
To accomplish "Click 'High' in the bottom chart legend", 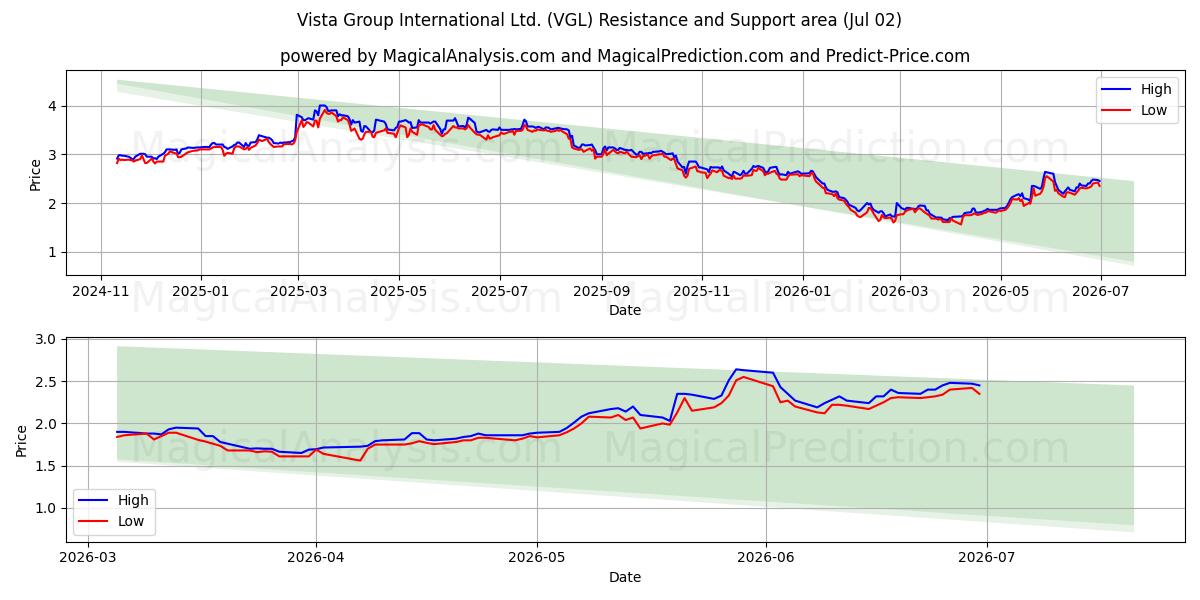I will pyautogui.click(x=133, y=500).
